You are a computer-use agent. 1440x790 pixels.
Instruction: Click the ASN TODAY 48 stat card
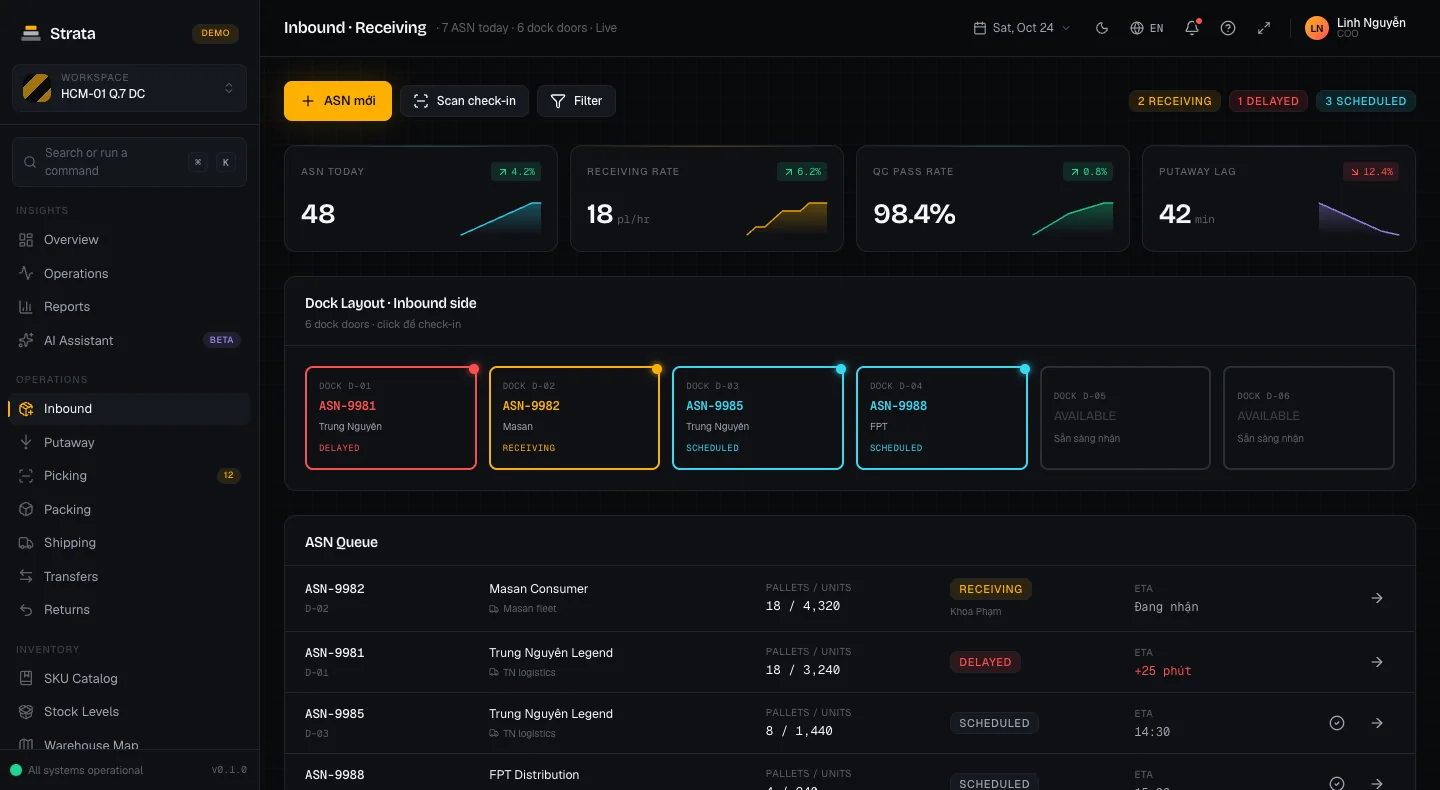[421, 198]
